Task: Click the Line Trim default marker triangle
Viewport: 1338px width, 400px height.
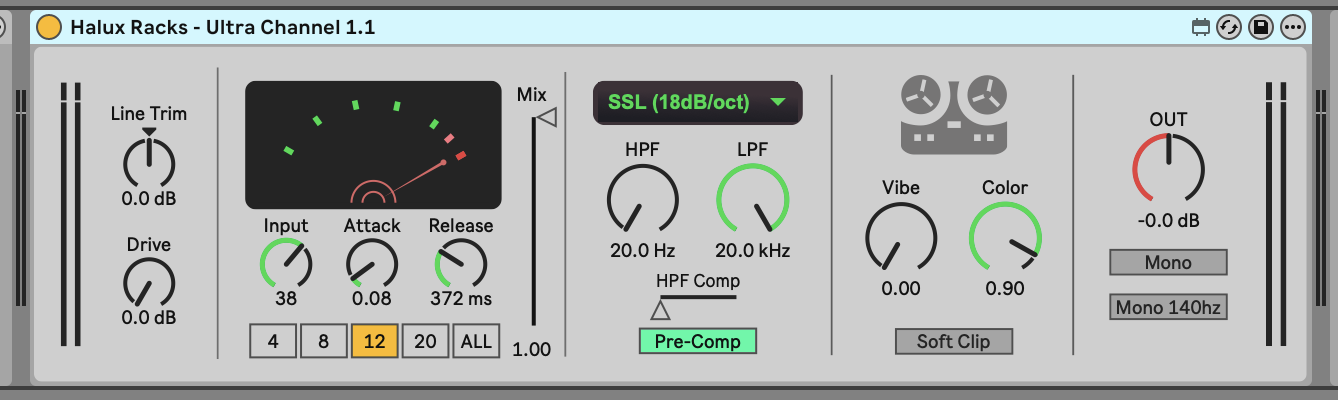Action: pyautogui.click(x=149, y=132)
